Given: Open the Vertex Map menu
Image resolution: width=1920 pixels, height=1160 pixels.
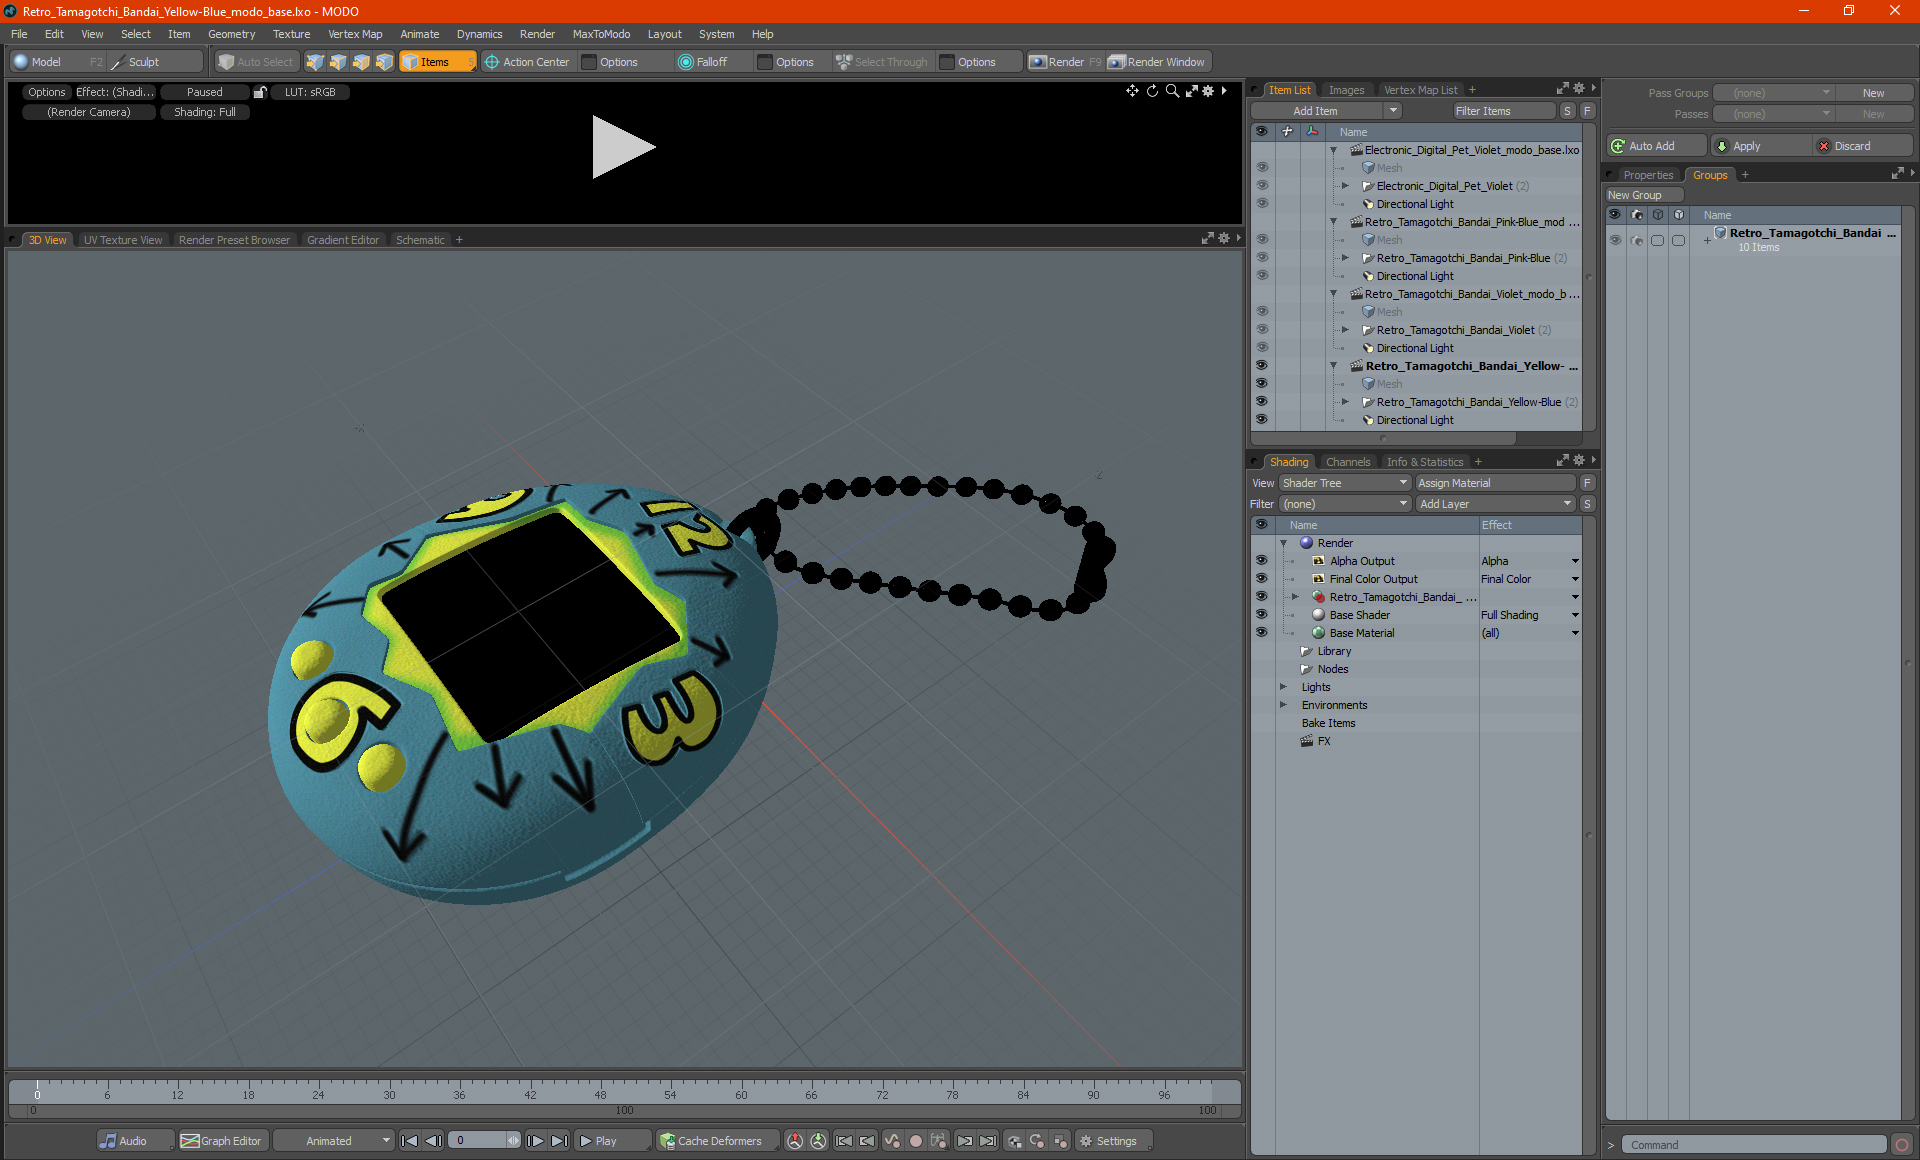Looking at the screenshot, I should (x=355, y=34).
